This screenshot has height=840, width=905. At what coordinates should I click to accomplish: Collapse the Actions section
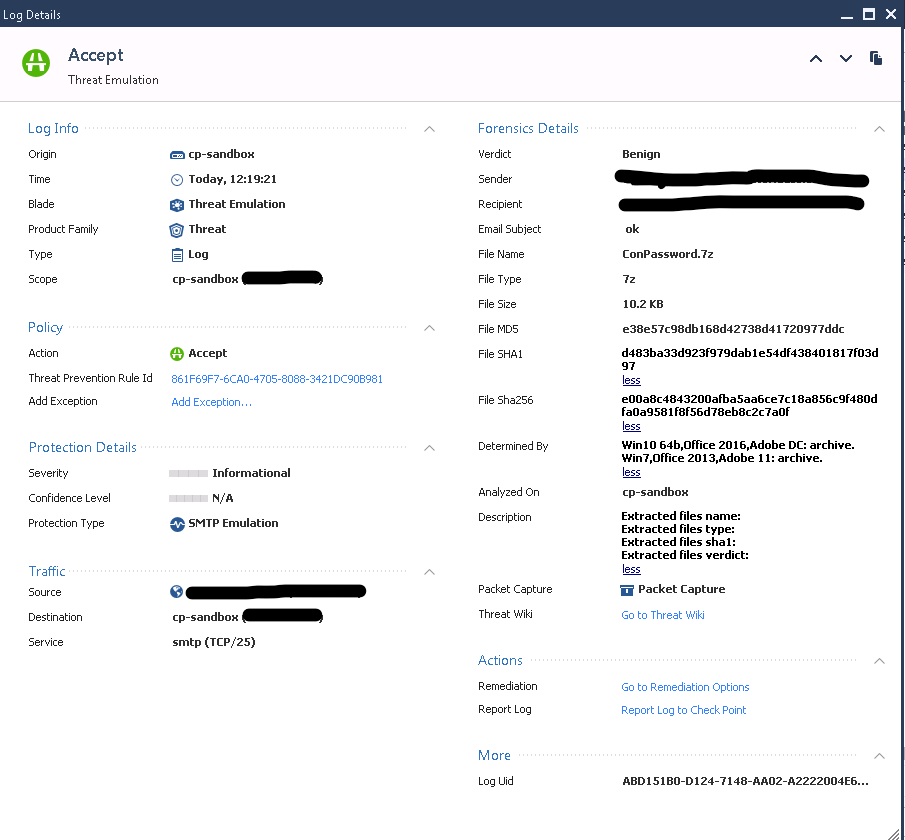(x=879, y=661)
